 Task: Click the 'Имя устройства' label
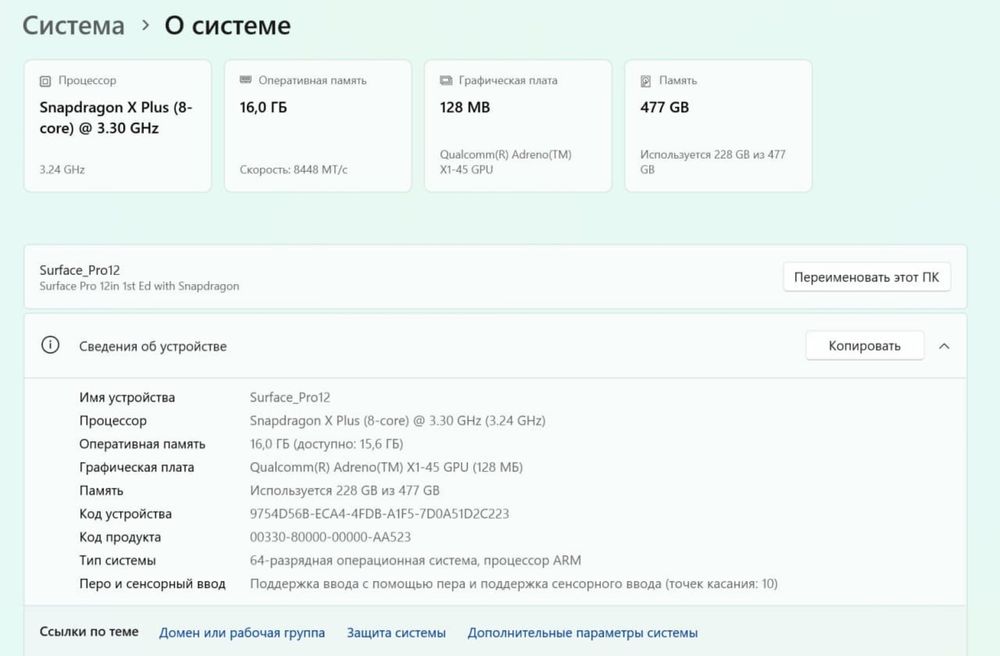(x=127, y=397)
